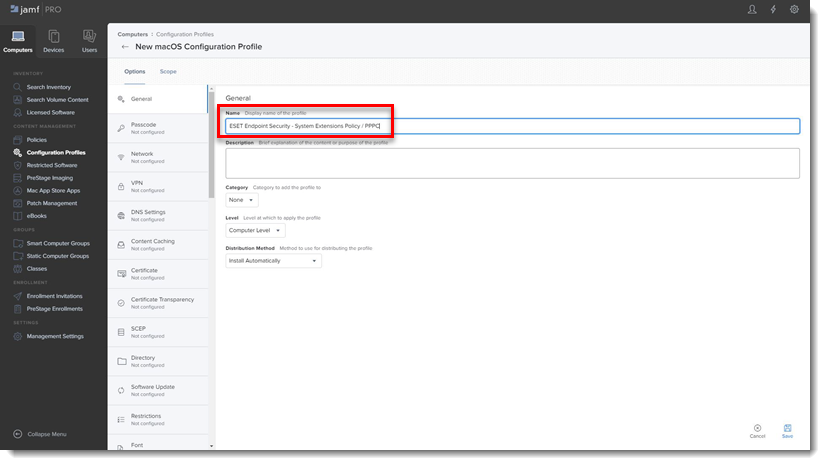Click the Description text area
This screenshot has width=819, height=459.
[512, 163]
